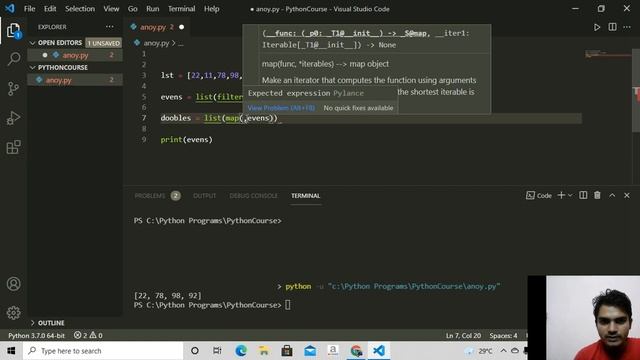This screenshot has width=640, height=360.
Task: Open the Selection menu
Action: 80,9
